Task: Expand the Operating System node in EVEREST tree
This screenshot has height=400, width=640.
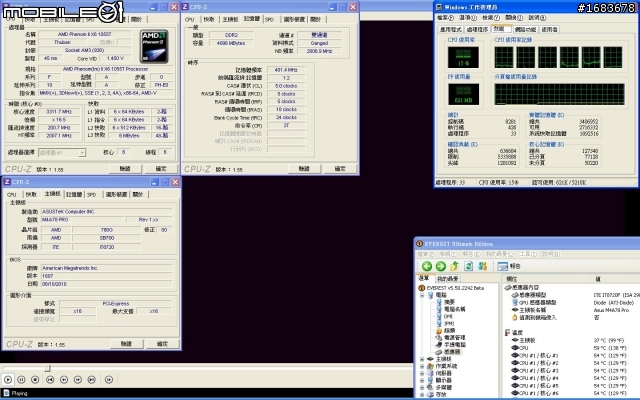Action: [422, 366]
